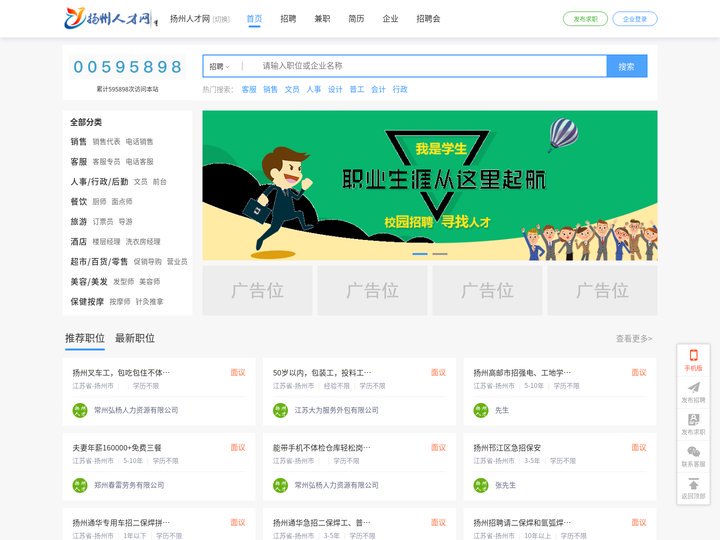The image size is (720, 540).
Task: Click hot search keyword 行政
Action: click(x=400, y=90)
